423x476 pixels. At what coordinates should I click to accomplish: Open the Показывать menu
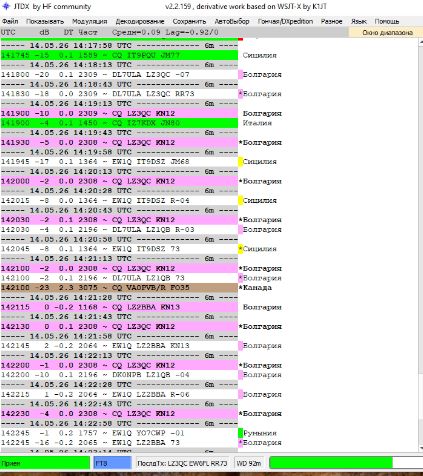pyautogui.click(x=45, y=21)
